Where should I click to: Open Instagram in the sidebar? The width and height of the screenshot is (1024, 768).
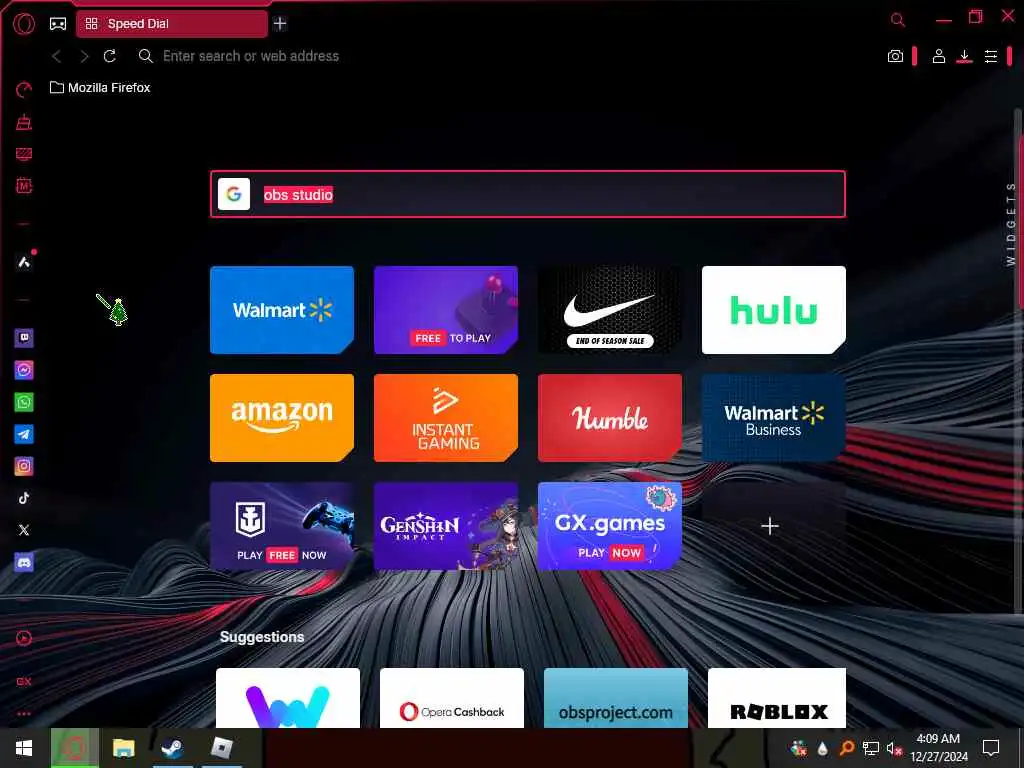pyautogui.click(x=24, y=466)
